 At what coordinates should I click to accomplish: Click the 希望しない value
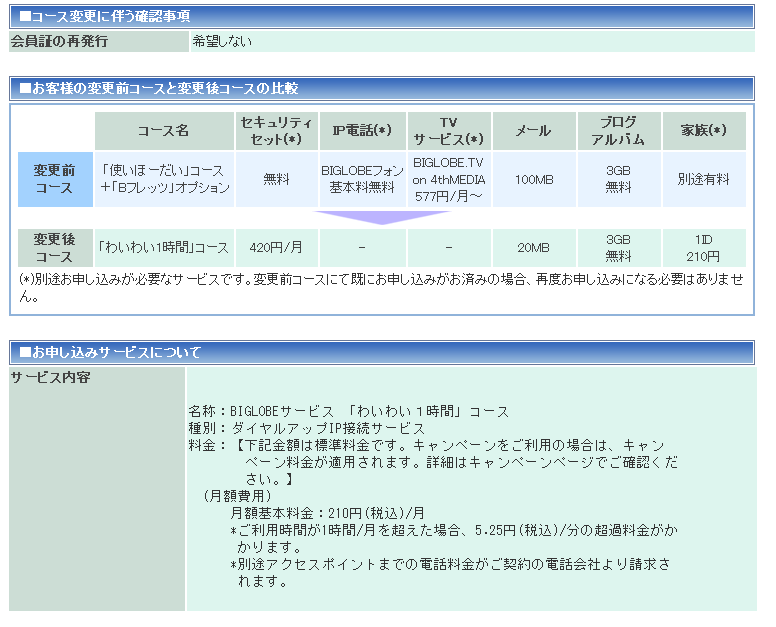222,41
